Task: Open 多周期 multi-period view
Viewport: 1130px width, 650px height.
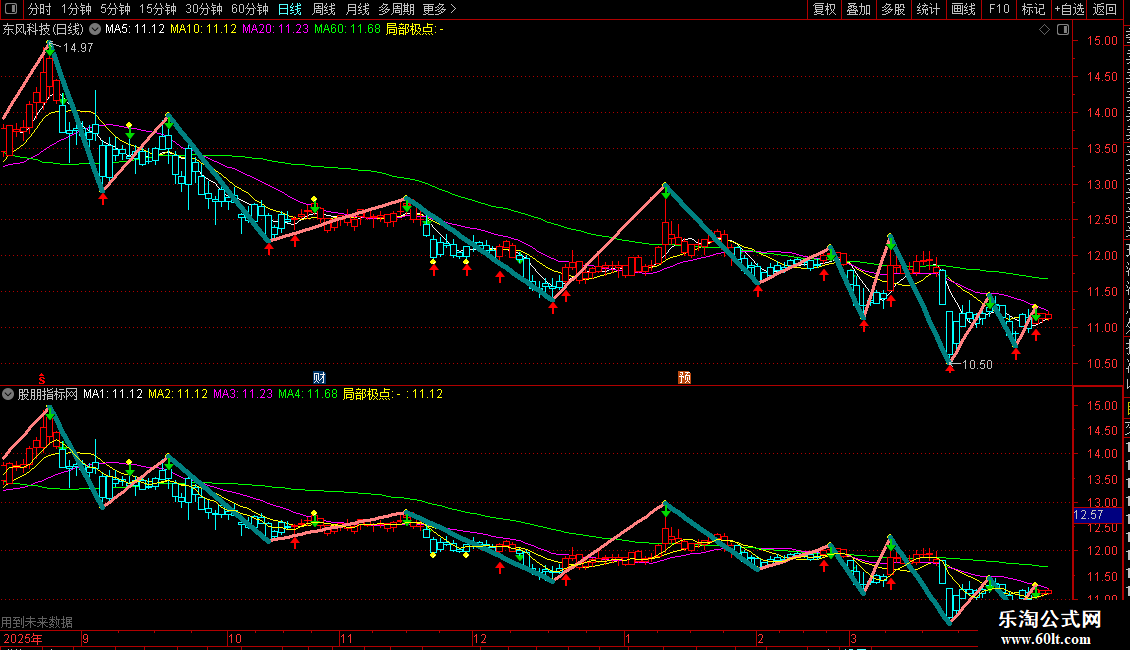Action: point(396,9)
